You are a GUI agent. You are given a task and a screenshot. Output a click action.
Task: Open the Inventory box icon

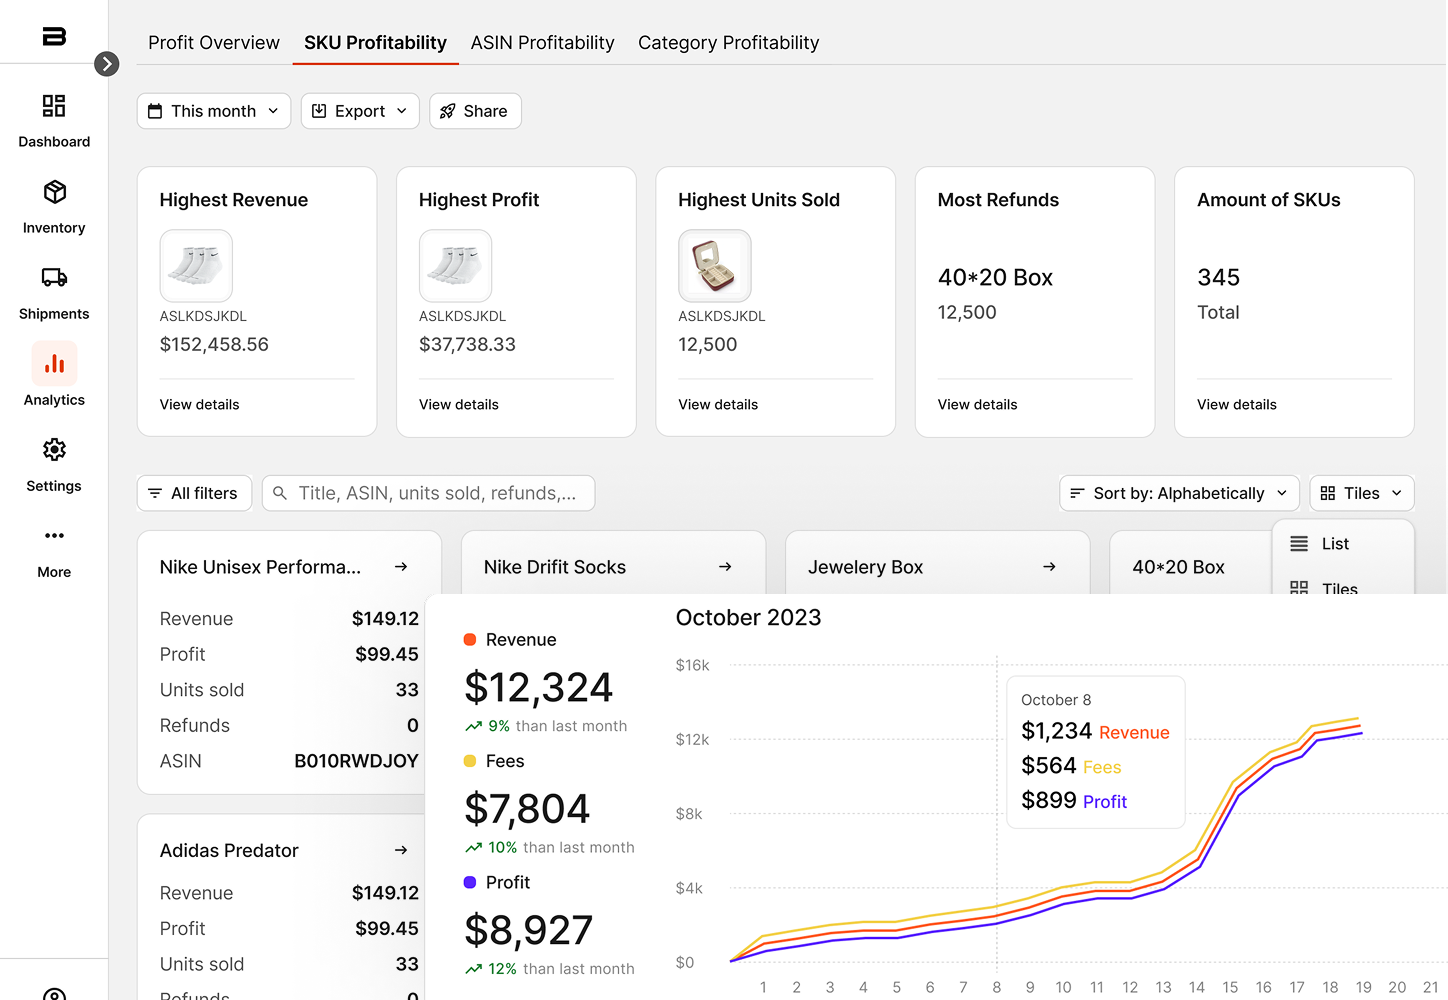tap(54, 191)
